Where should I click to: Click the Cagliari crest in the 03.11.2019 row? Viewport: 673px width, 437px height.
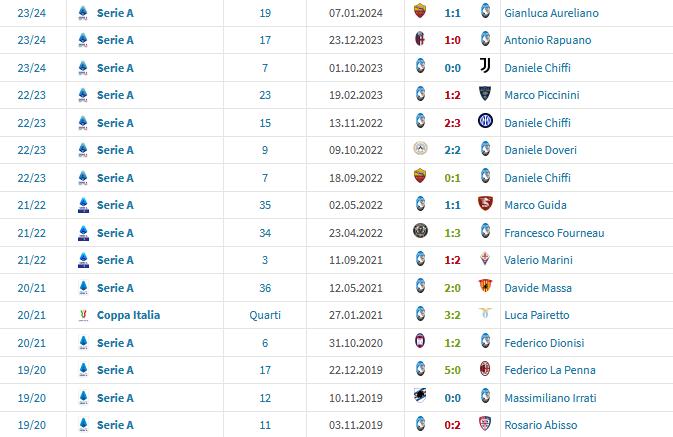pos(486,424)
